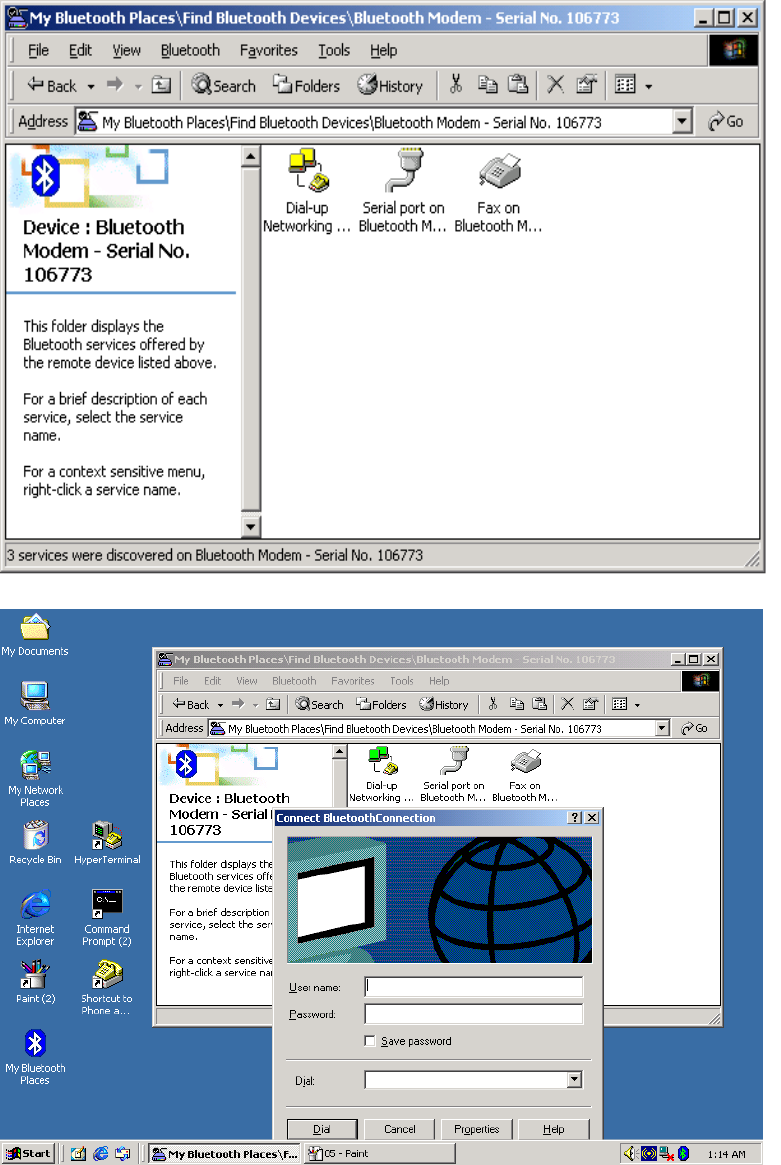Click Folders in top window toolbar
The height and width of the screenshot is (1165, 781).
tap(306, 85)
